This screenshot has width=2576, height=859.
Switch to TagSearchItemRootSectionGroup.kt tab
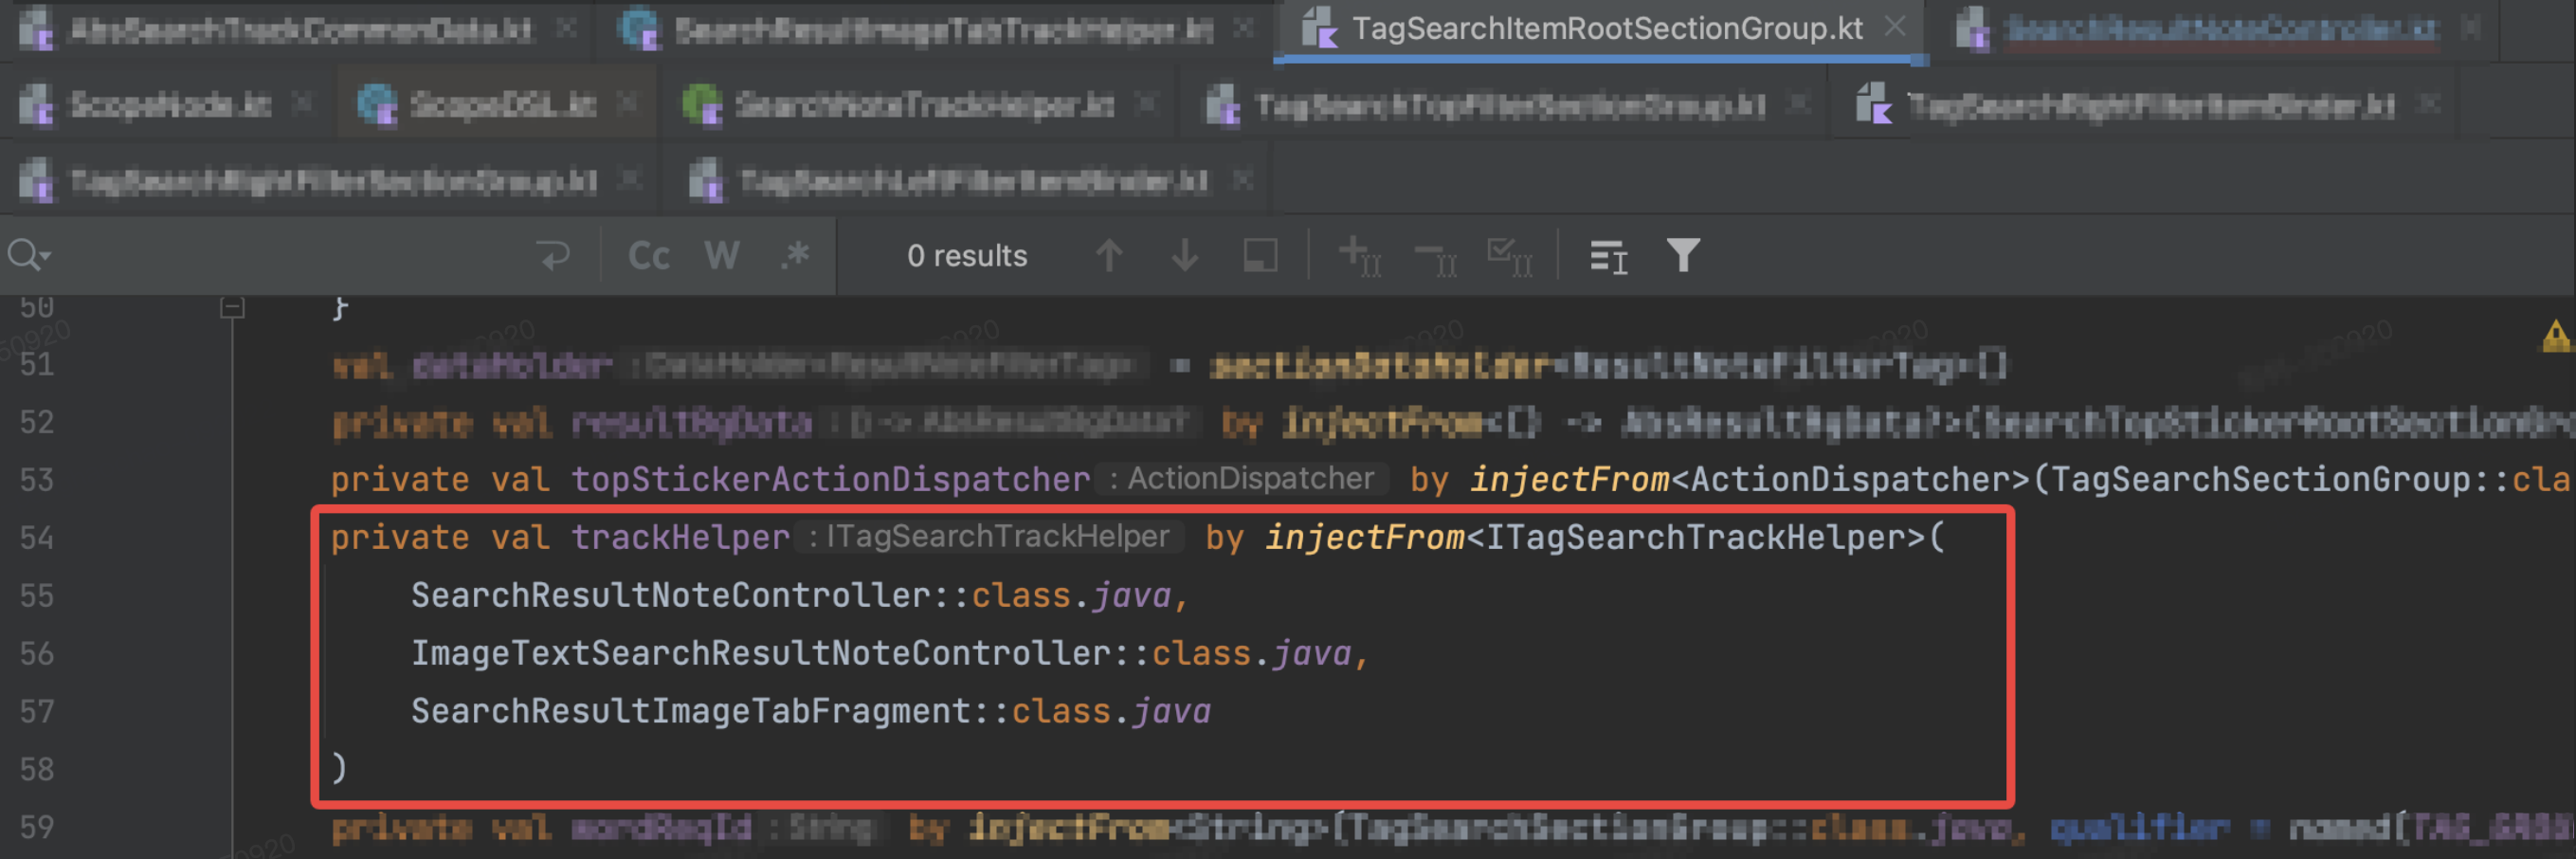click(x=1605, y=29)
